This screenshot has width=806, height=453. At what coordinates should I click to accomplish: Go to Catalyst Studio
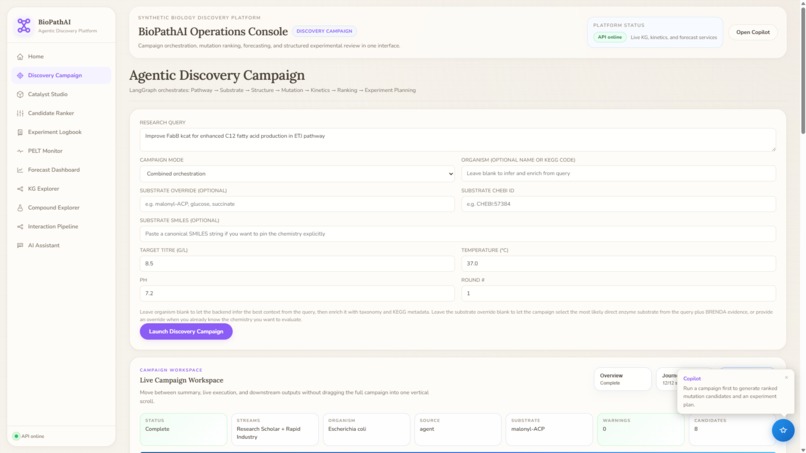click(61, 95)
